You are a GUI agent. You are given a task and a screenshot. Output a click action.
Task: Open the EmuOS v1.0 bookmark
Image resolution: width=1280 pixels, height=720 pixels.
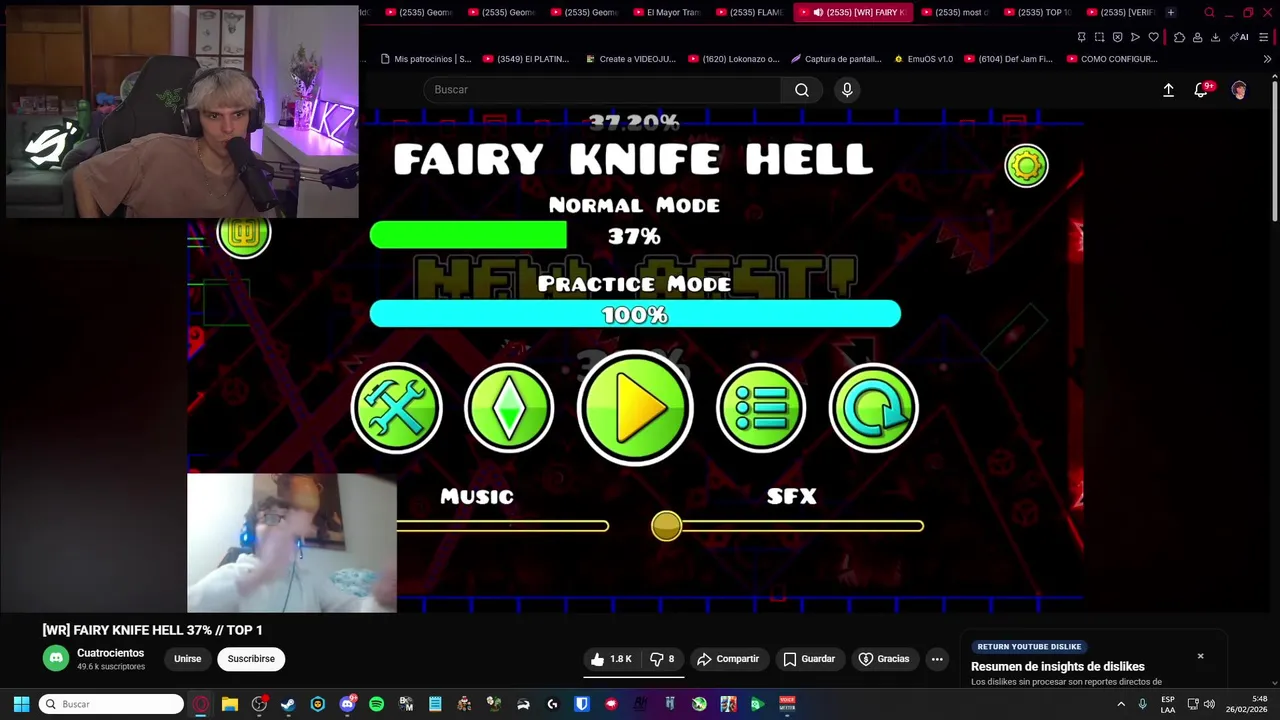pyautogui.click(x=923, y=59)
